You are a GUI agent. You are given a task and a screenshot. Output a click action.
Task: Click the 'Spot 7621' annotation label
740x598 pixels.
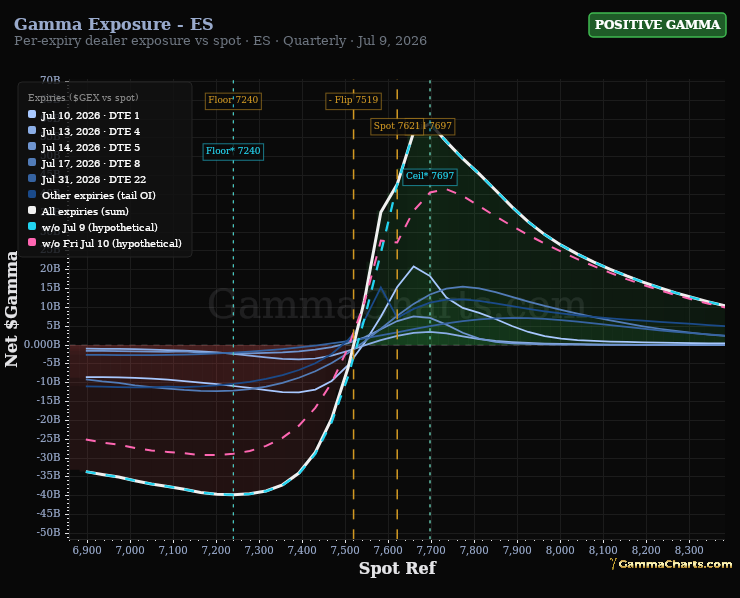396,126
